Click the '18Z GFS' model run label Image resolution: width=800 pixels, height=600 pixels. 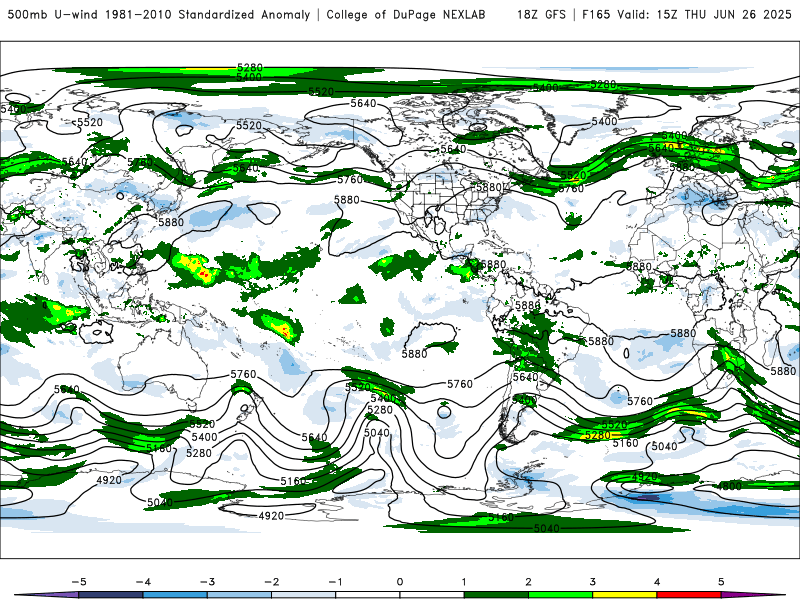click(541, 14)
